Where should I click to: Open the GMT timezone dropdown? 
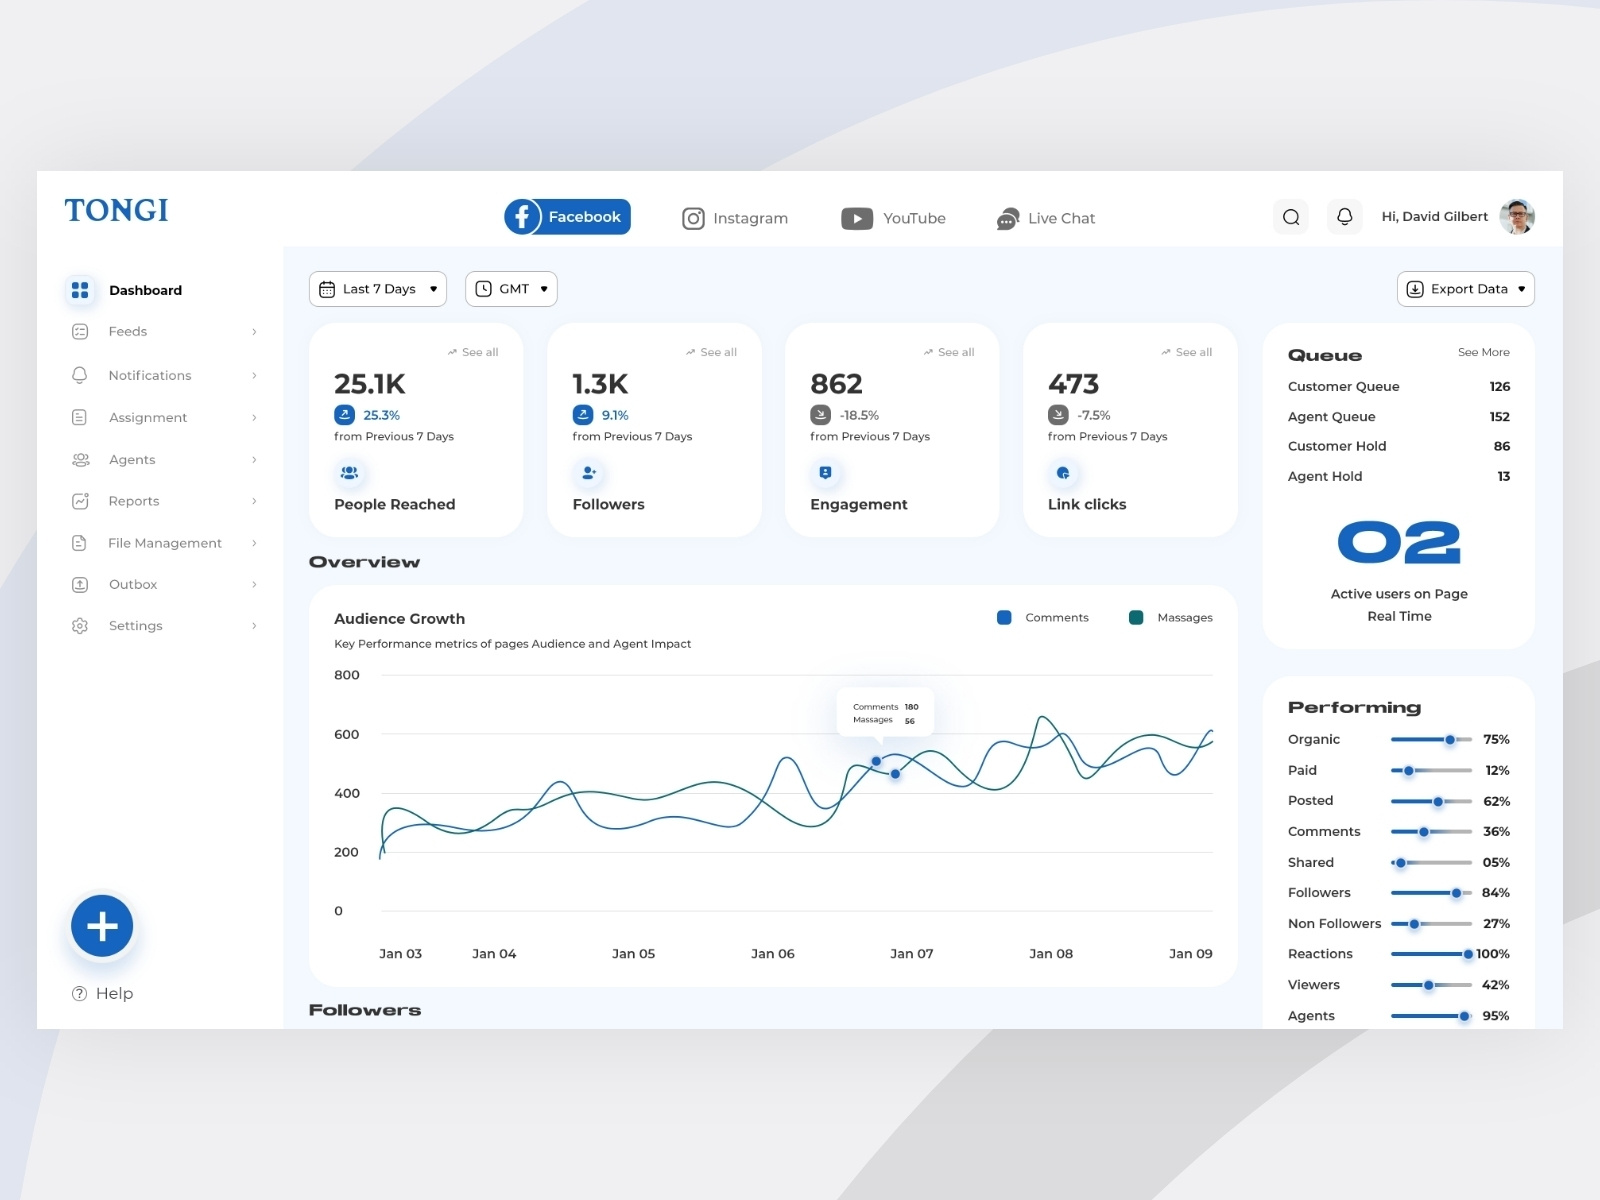pos(511,289)
